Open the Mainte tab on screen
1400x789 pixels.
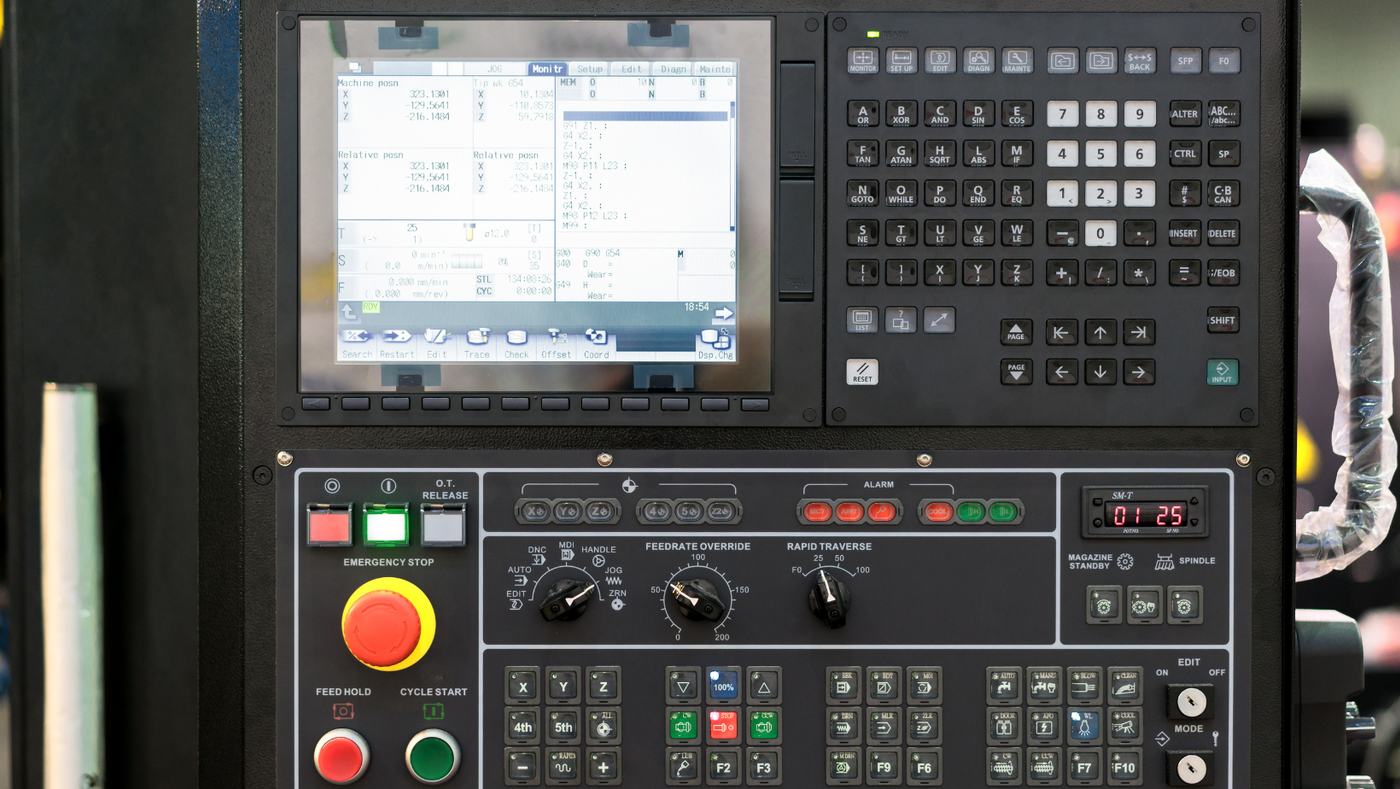[x=715, y=69]
